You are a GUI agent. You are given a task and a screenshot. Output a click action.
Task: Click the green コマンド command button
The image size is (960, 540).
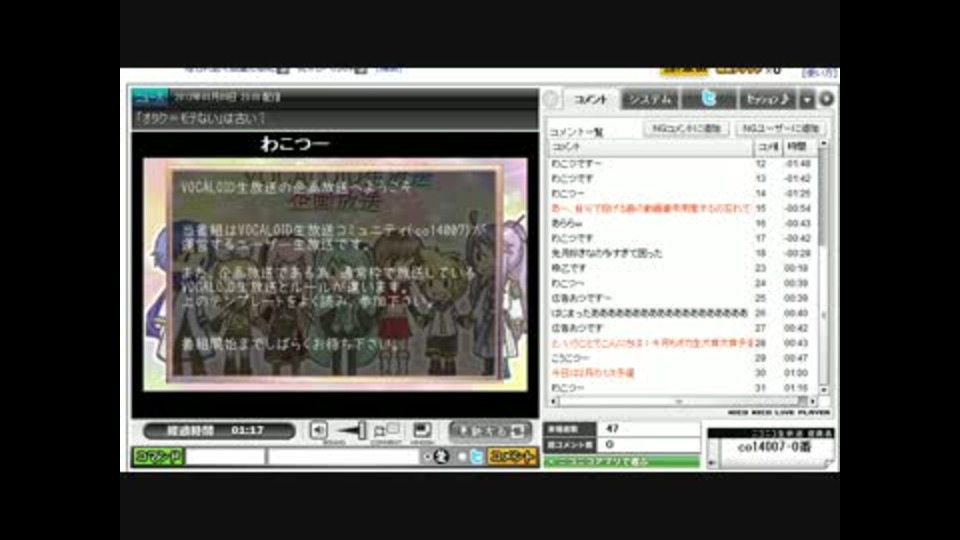(159, 456)
